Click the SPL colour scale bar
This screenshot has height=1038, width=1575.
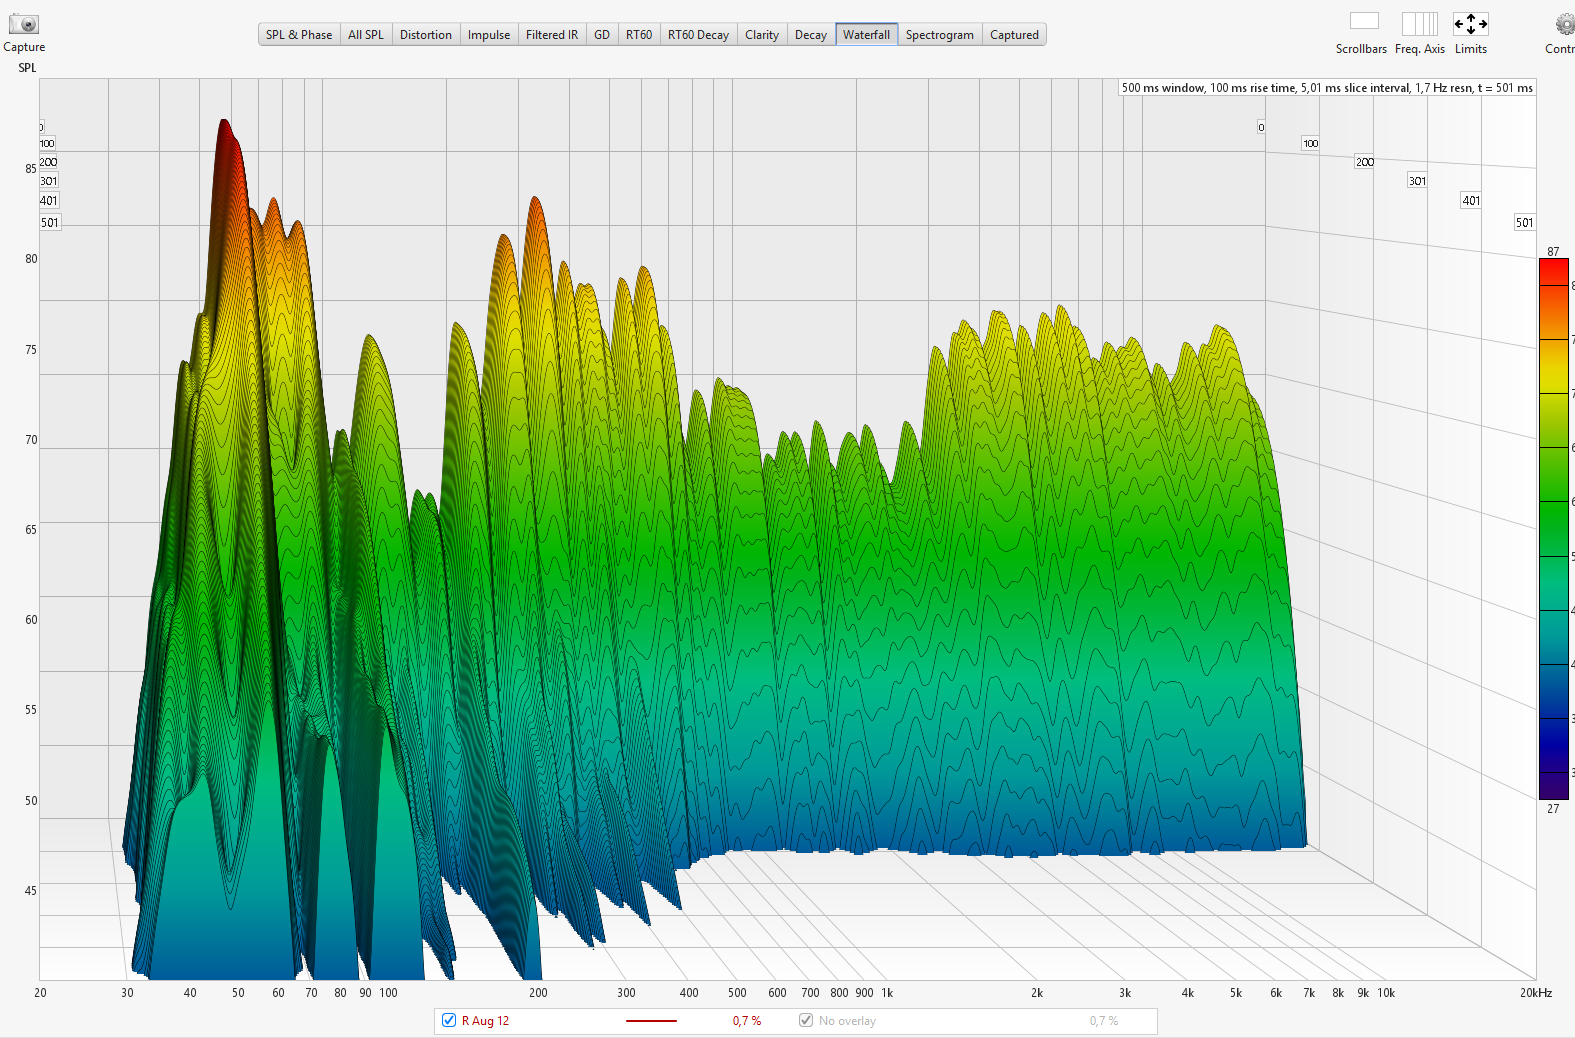click(x=1553, y=529)
